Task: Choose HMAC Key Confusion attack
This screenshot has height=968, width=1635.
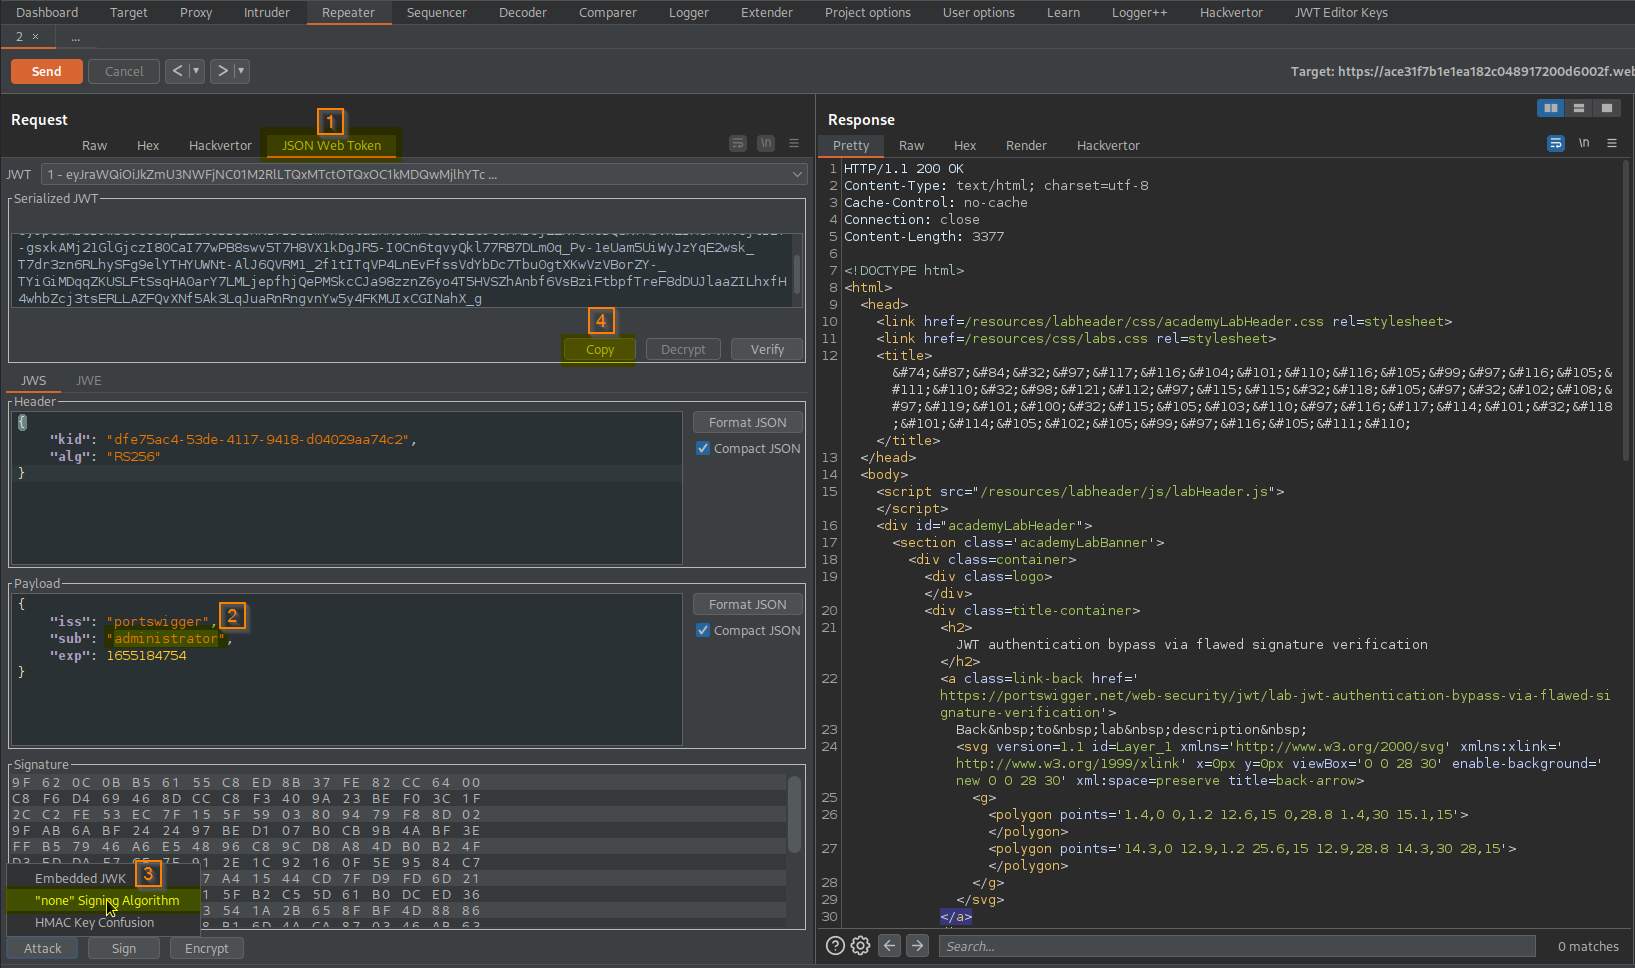Action: coord(95,922)
